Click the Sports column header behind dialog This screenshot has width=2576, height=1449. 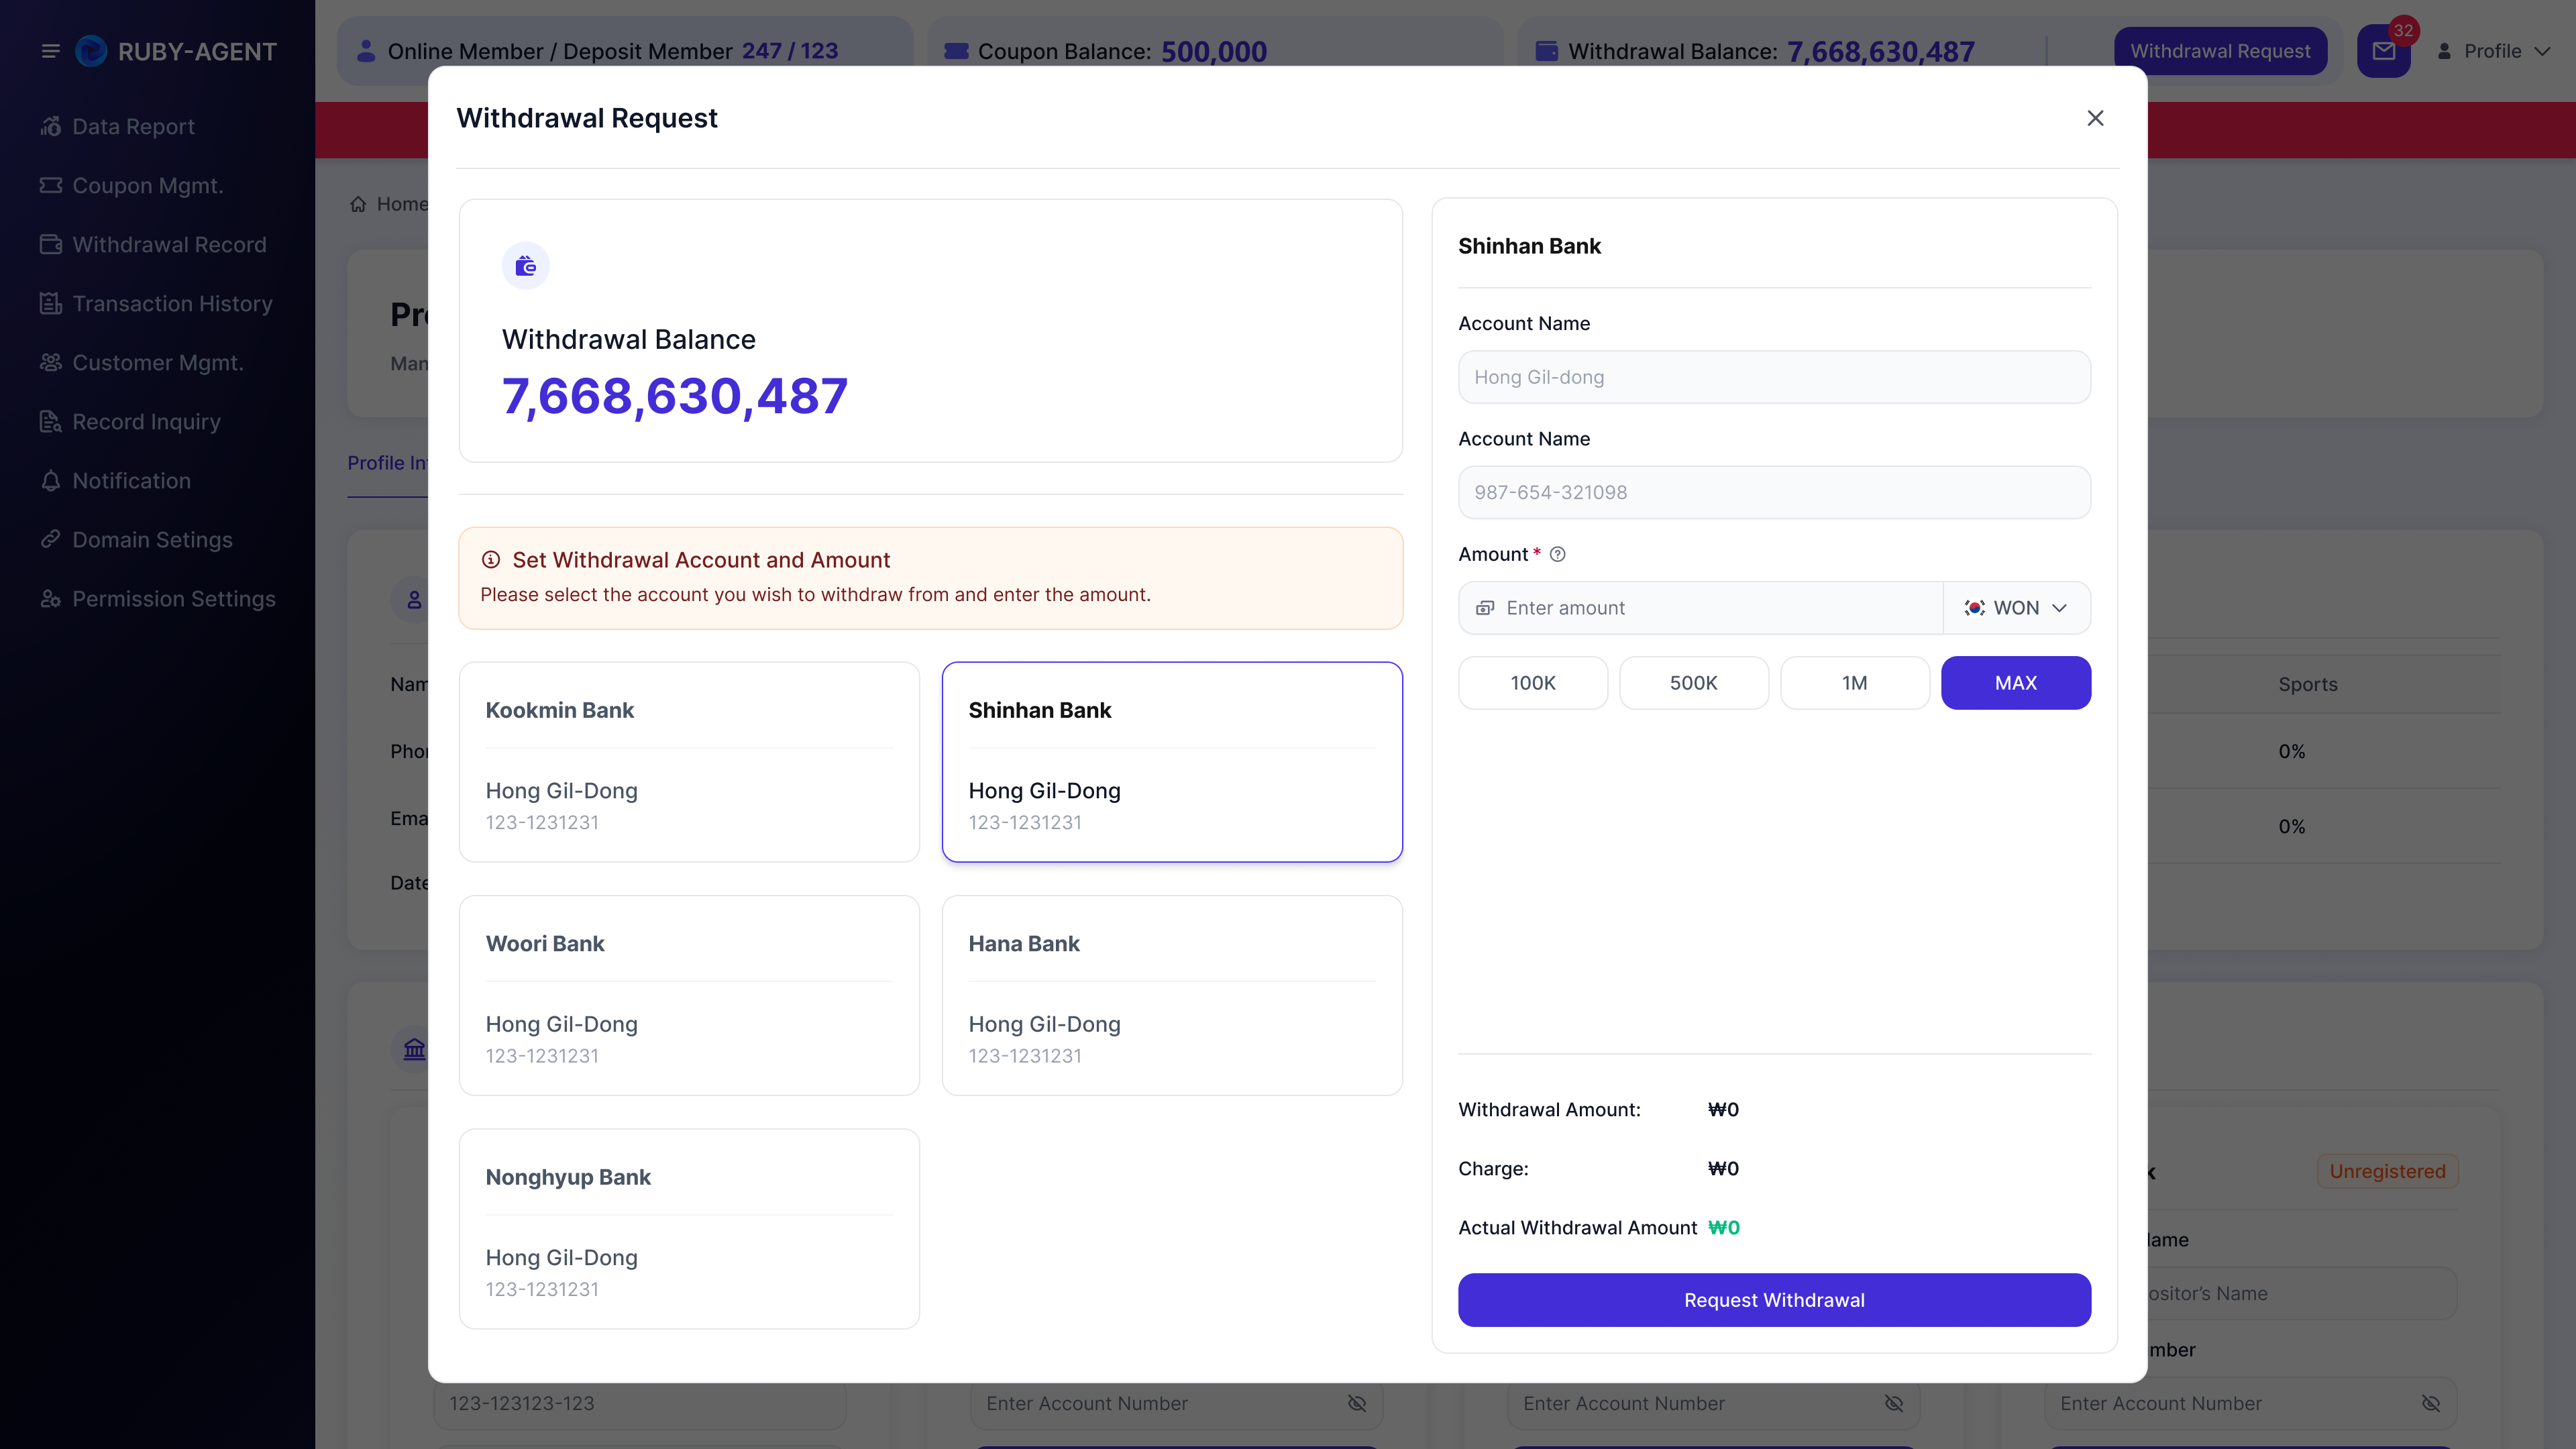[x=2308, y=684]
